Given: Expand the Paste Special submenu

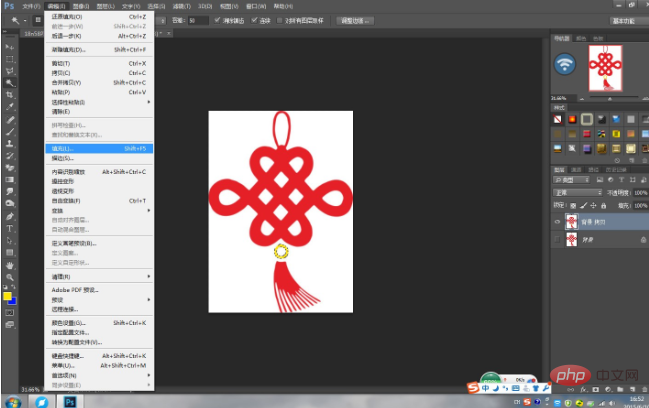Looking at the screenshot, I should [99, 102].
